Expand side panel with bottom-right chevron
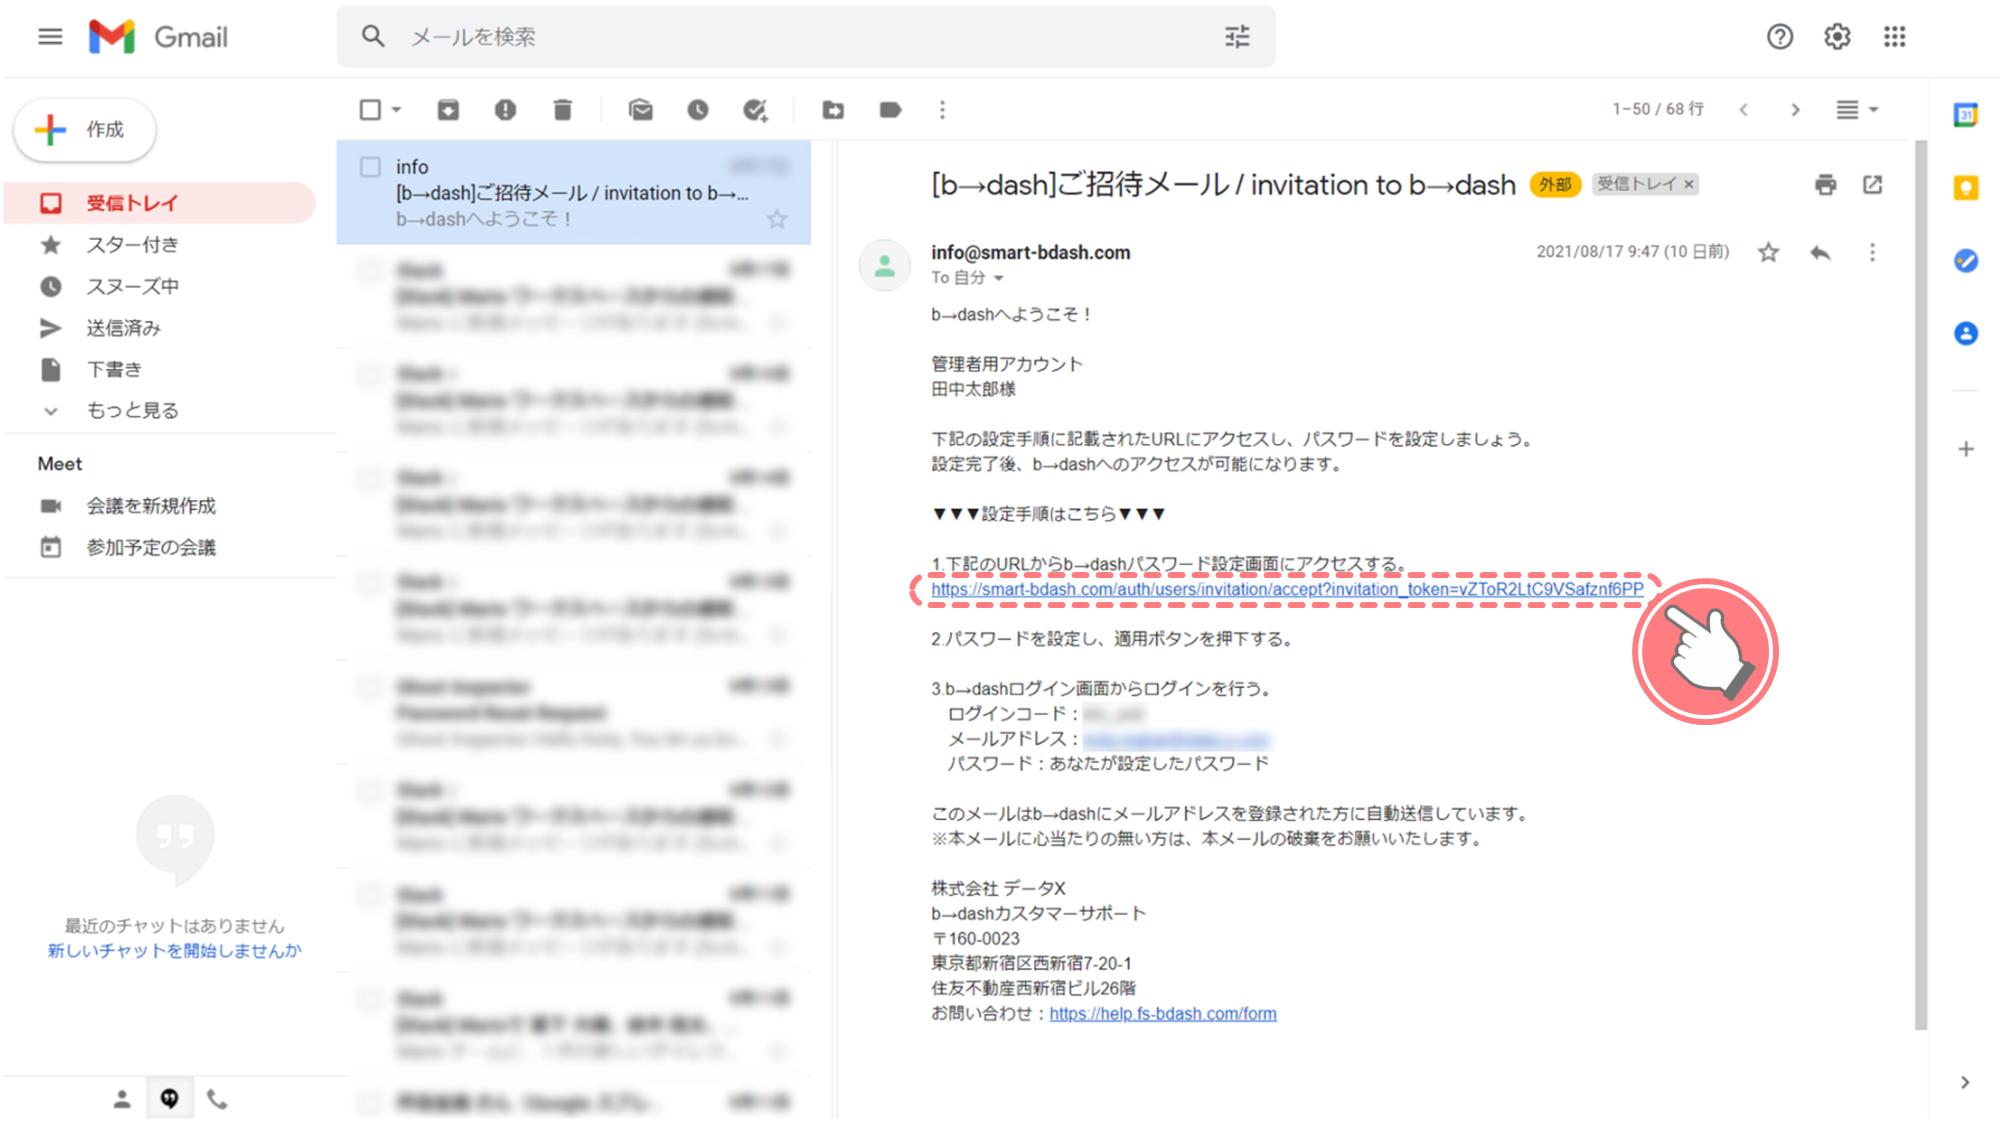The height and width of the screenshot is (1125, 2000). click(x=1965, y=1083)
